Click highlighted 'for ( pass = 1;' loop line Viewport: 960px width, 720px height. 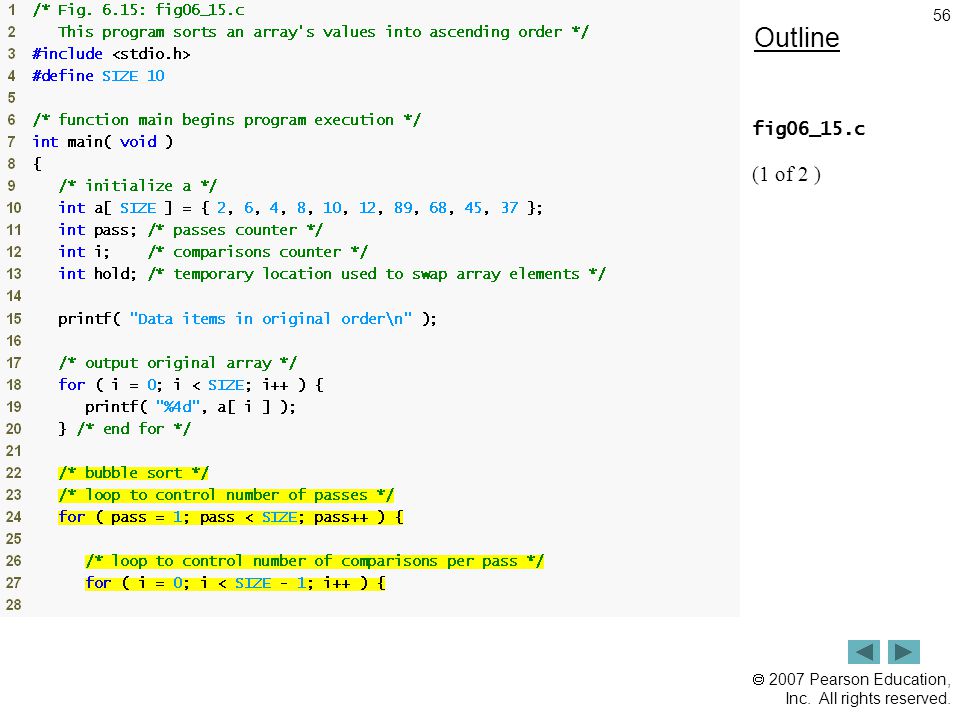231,517
